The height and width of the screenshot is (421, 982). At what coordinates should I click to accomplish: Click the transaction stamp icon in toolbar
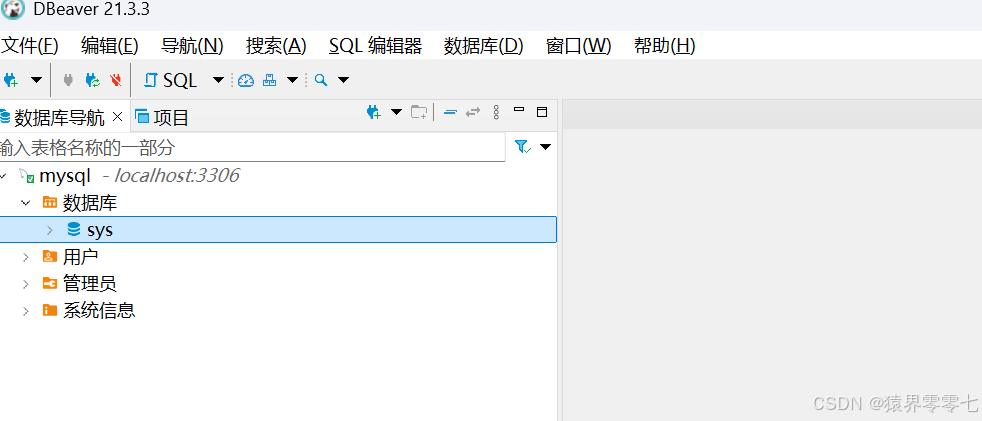pyautogui.click(x=269, y=80)
